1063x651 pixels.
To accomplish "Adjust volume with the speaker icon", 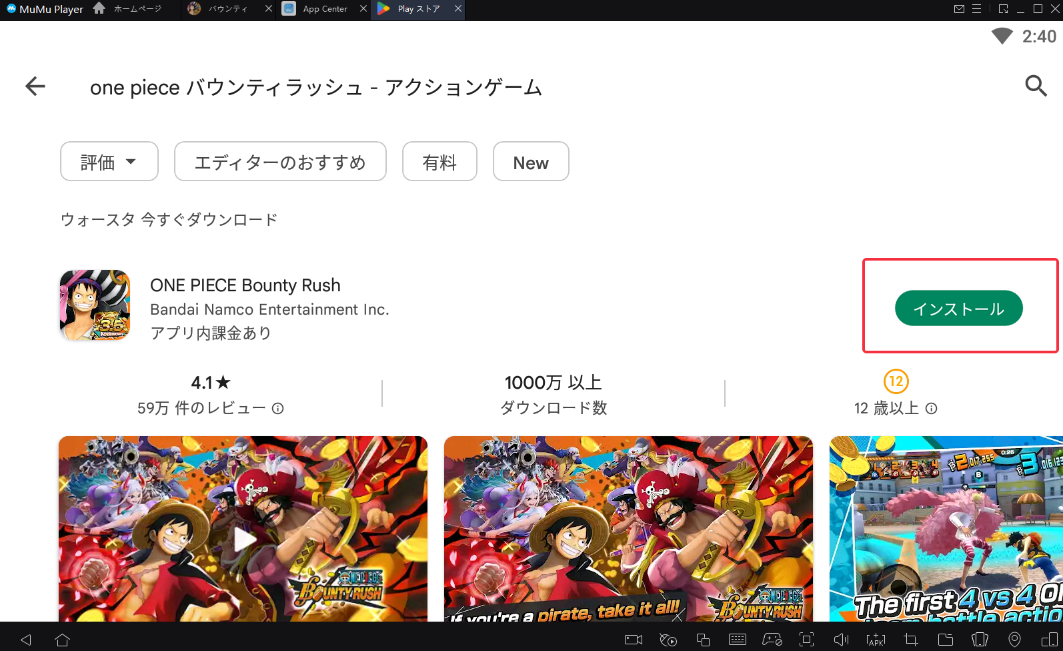I will click(x=841, y=639).
